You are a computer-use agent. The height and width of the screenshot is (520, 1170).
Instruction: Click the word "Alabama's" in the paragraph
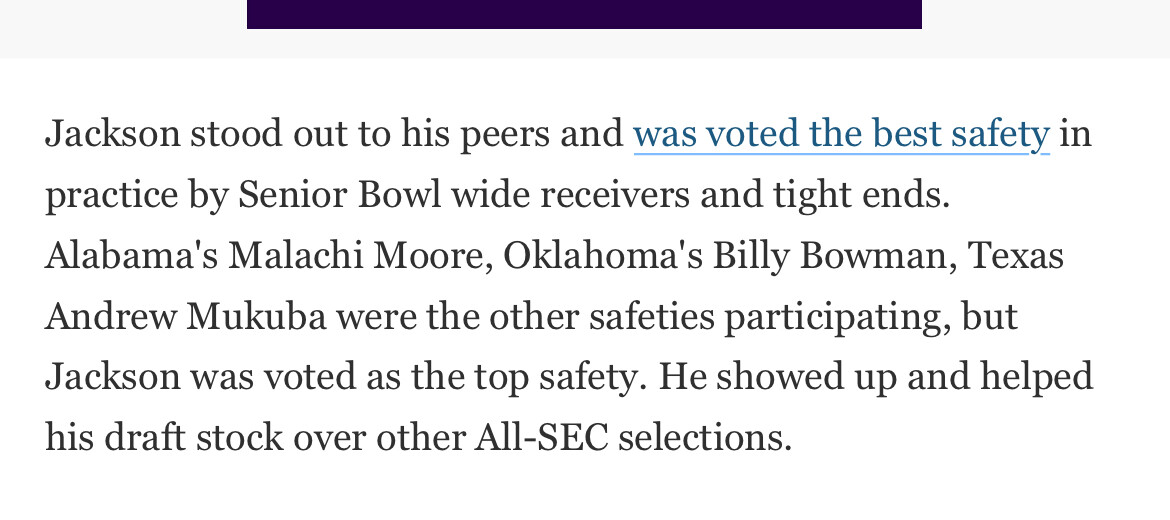pyautogui.click(x=131, y=256)
